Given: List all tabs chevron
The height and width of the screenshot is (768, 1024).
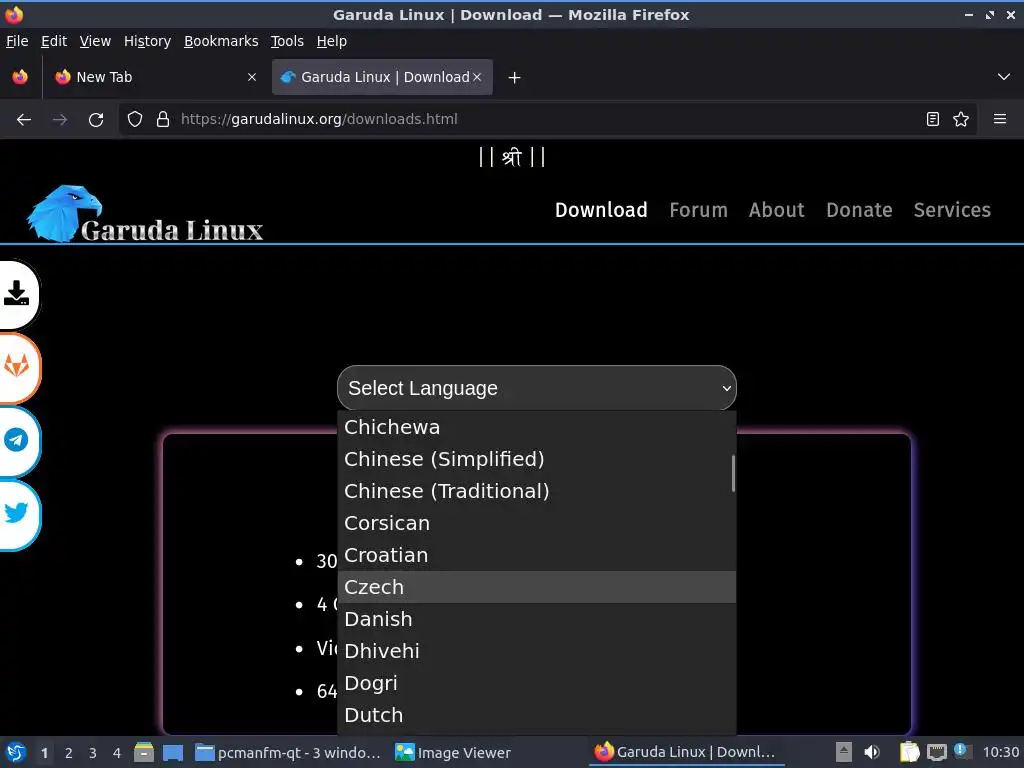Looking at the screenshot, I should (x=1004, y=77).
